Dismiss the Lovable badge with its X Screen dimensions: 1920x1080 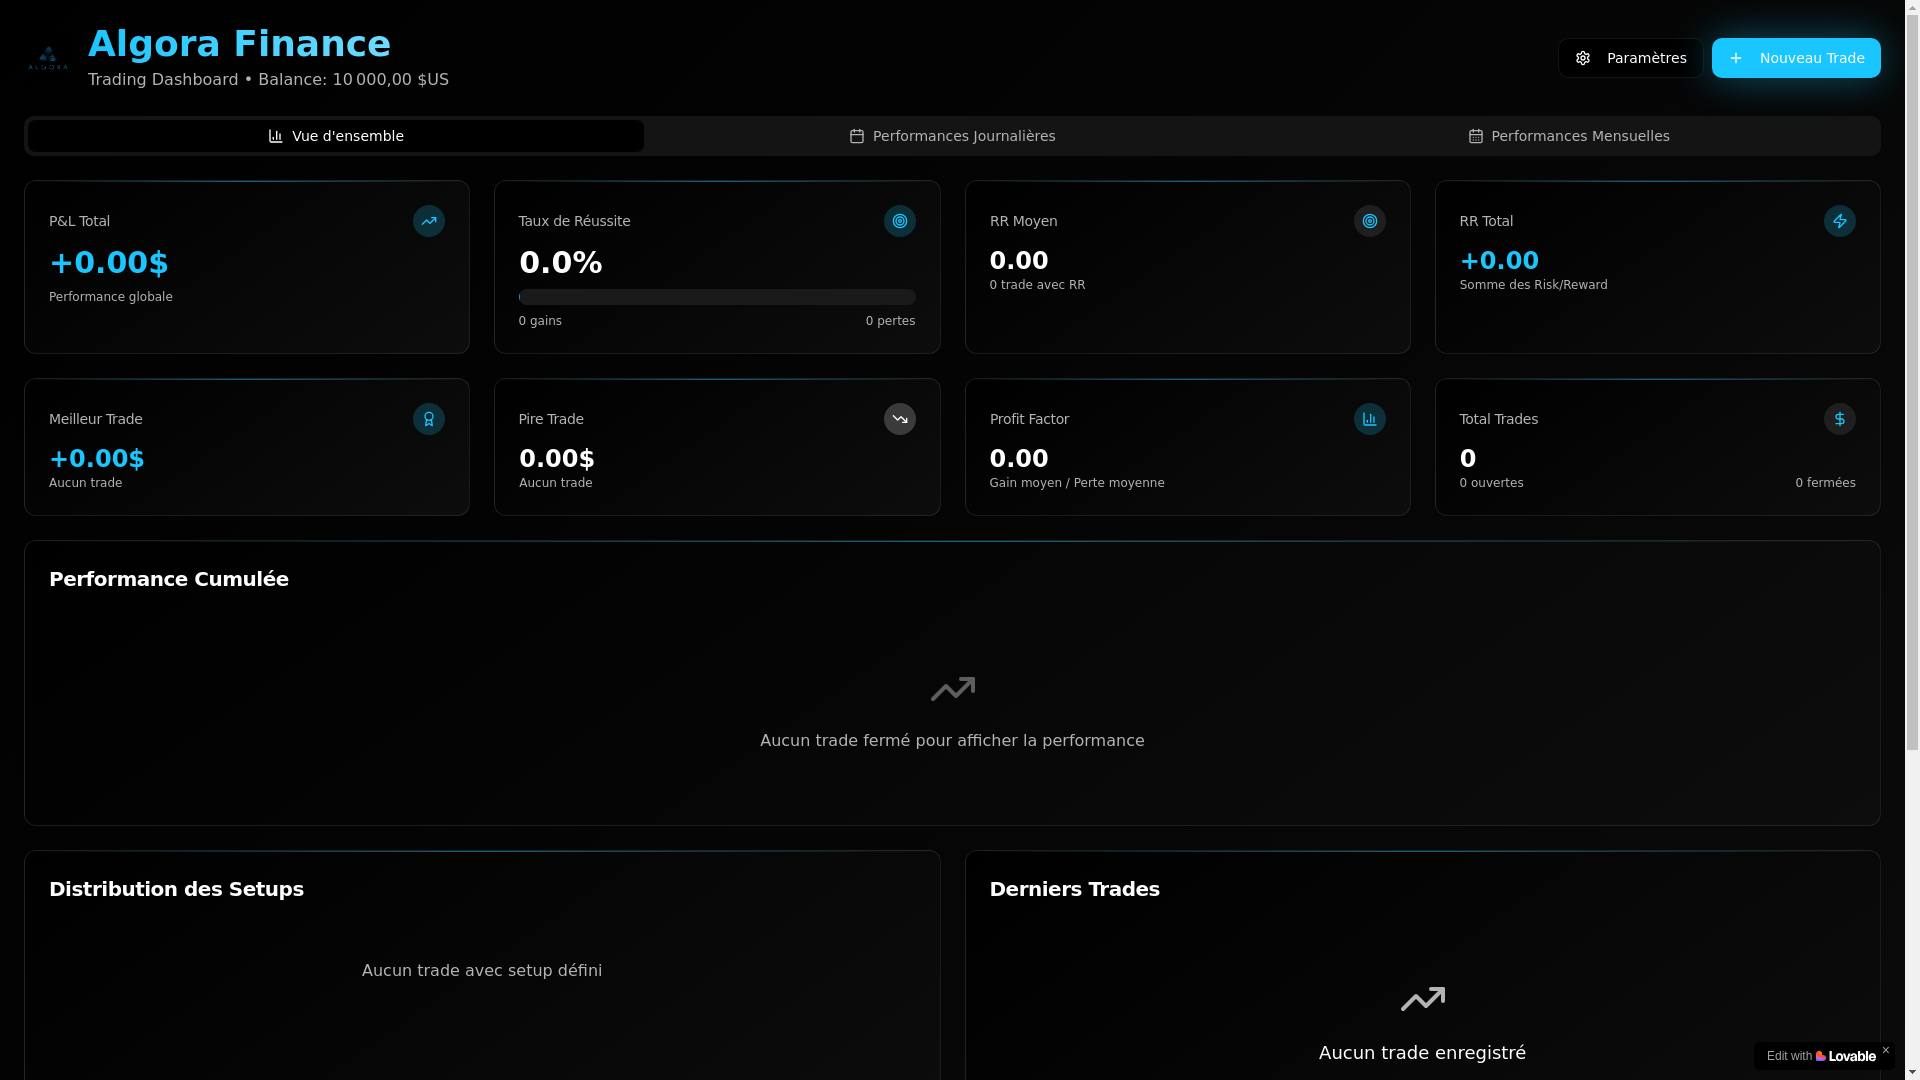tap(1886, 1050)
